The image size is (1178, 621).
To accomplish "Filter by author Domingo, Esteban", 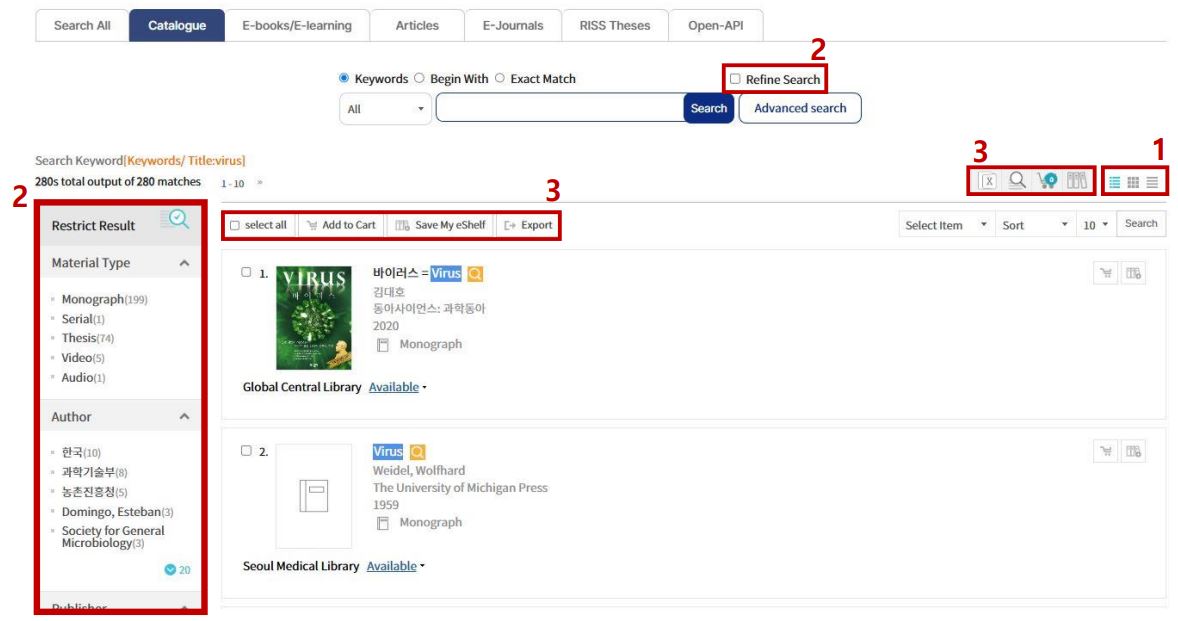I will [x=117, y=512].
